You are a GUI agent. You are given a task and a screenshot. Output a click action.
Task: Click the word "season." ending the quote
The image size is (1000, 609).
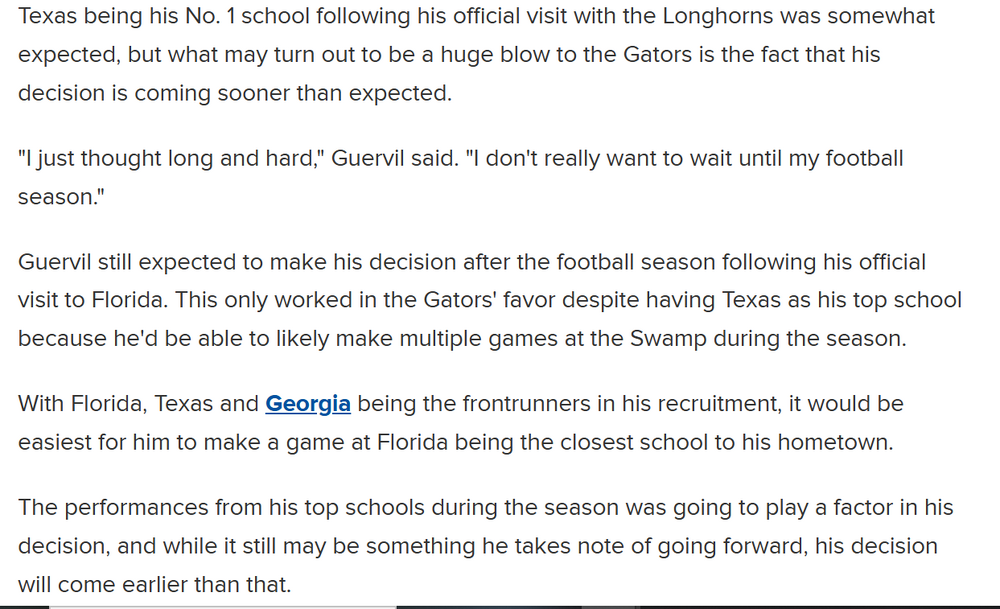tap(62, 197)
